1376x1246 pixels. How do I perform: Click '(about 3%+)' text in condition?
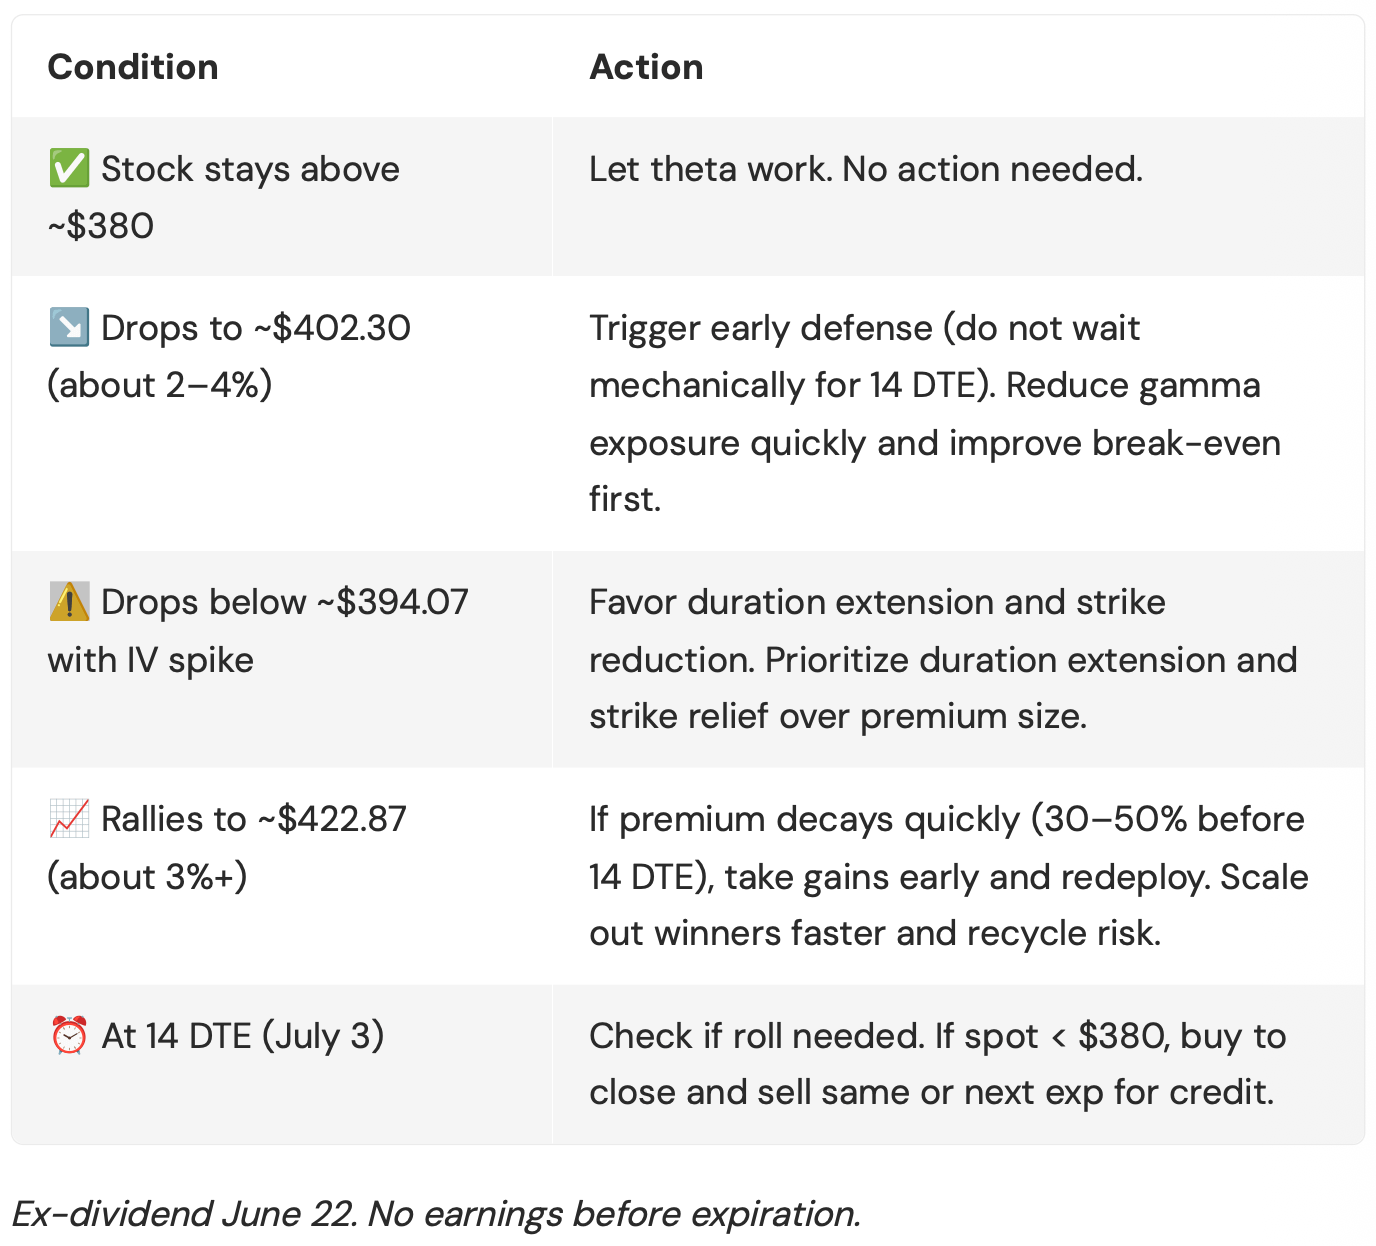pos(147,876)
